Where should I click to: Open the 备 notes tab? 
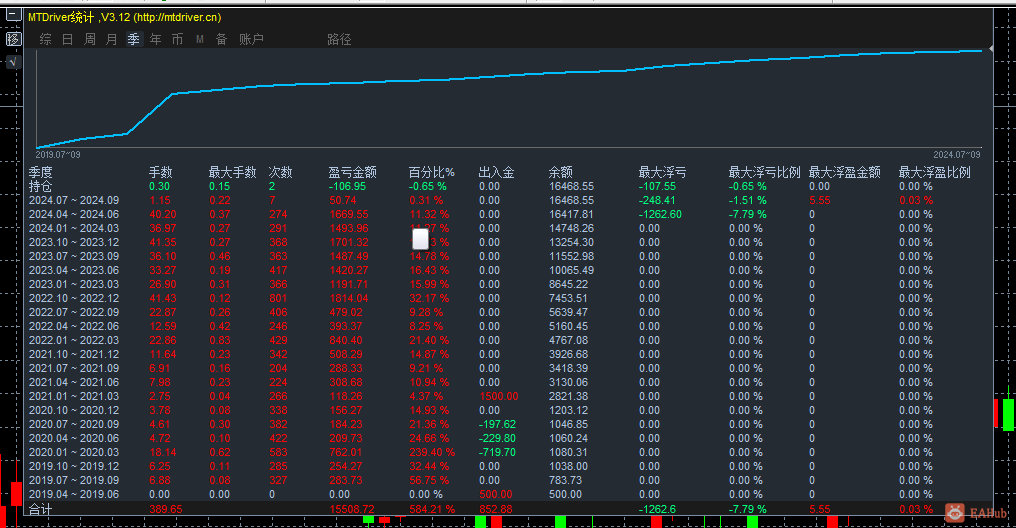pyautogui.click(x=222, y=40)
